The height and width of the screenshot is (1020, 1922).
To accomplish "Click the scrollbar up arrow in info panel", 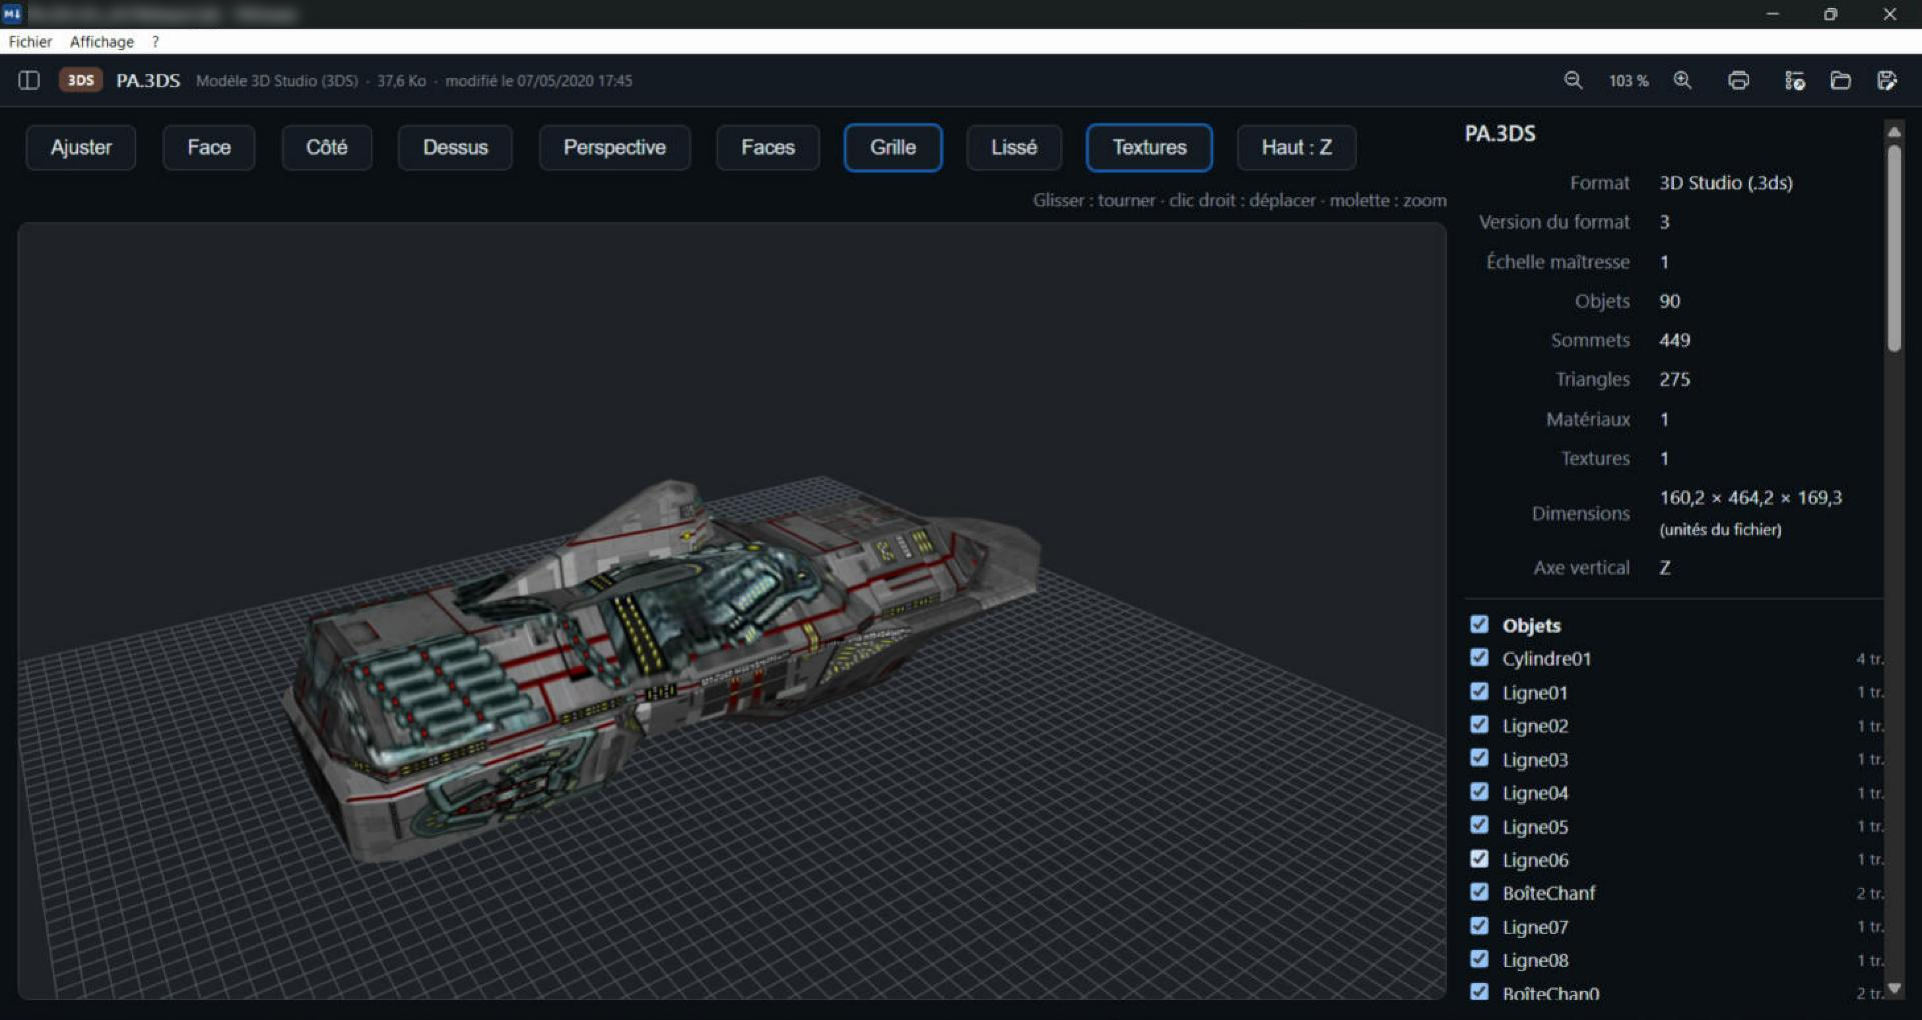I will coord(1893,131).
